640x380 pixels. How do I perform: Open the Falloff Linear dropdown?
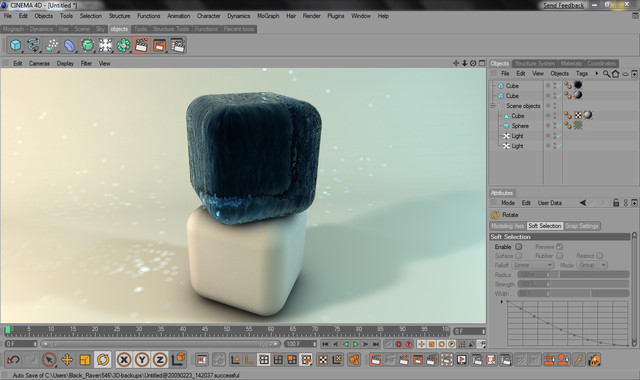tap(533, 265)
